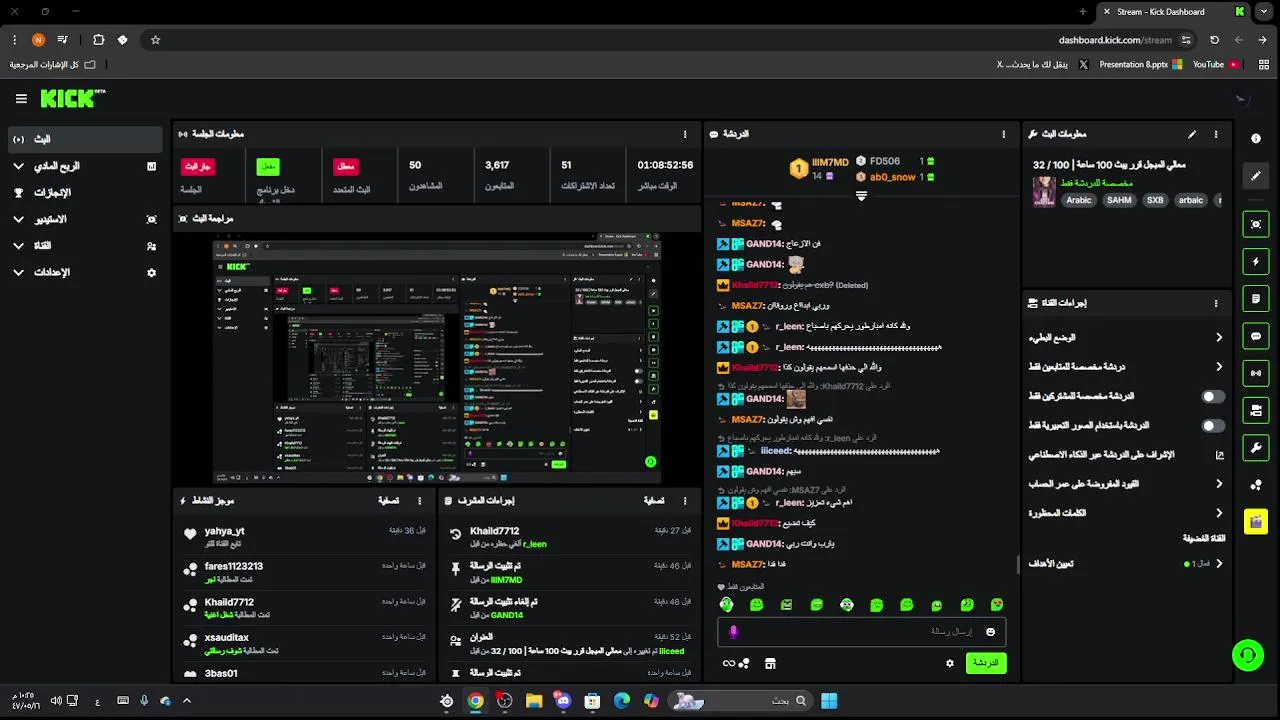
Task: Click the browser address bar
Action: 670,40
